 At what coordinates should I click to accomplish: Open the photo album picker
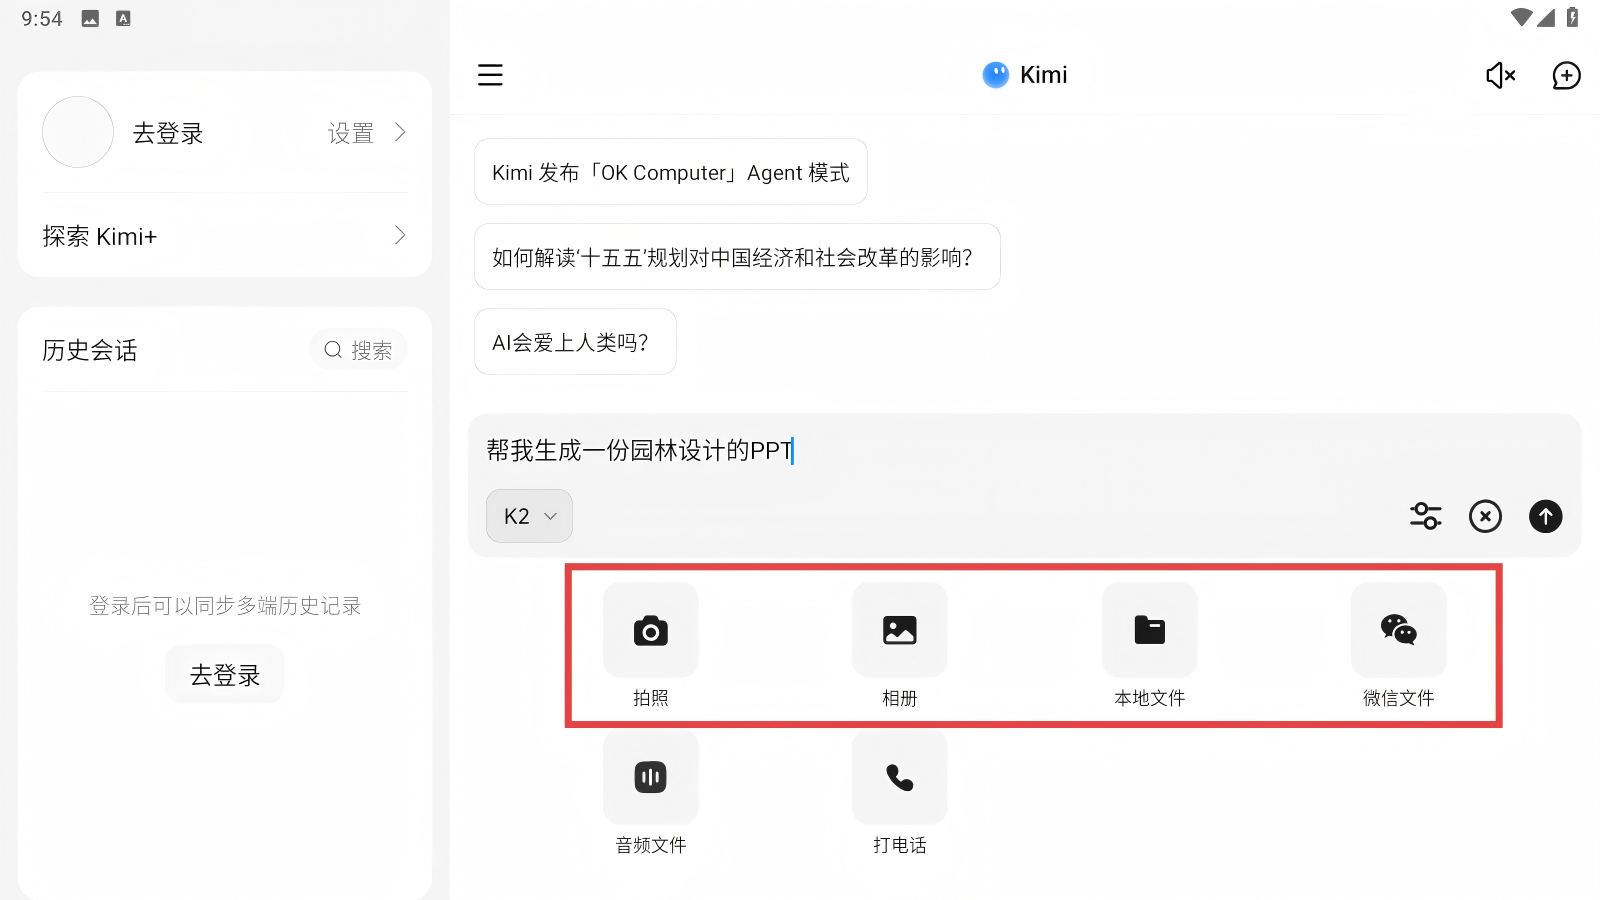point(899,631)
